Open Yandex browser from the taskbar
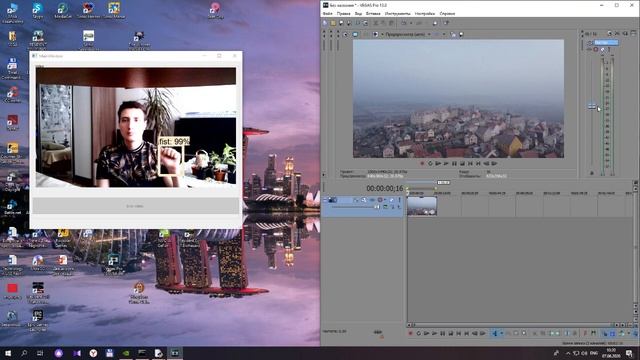 (x=93, y=353)
